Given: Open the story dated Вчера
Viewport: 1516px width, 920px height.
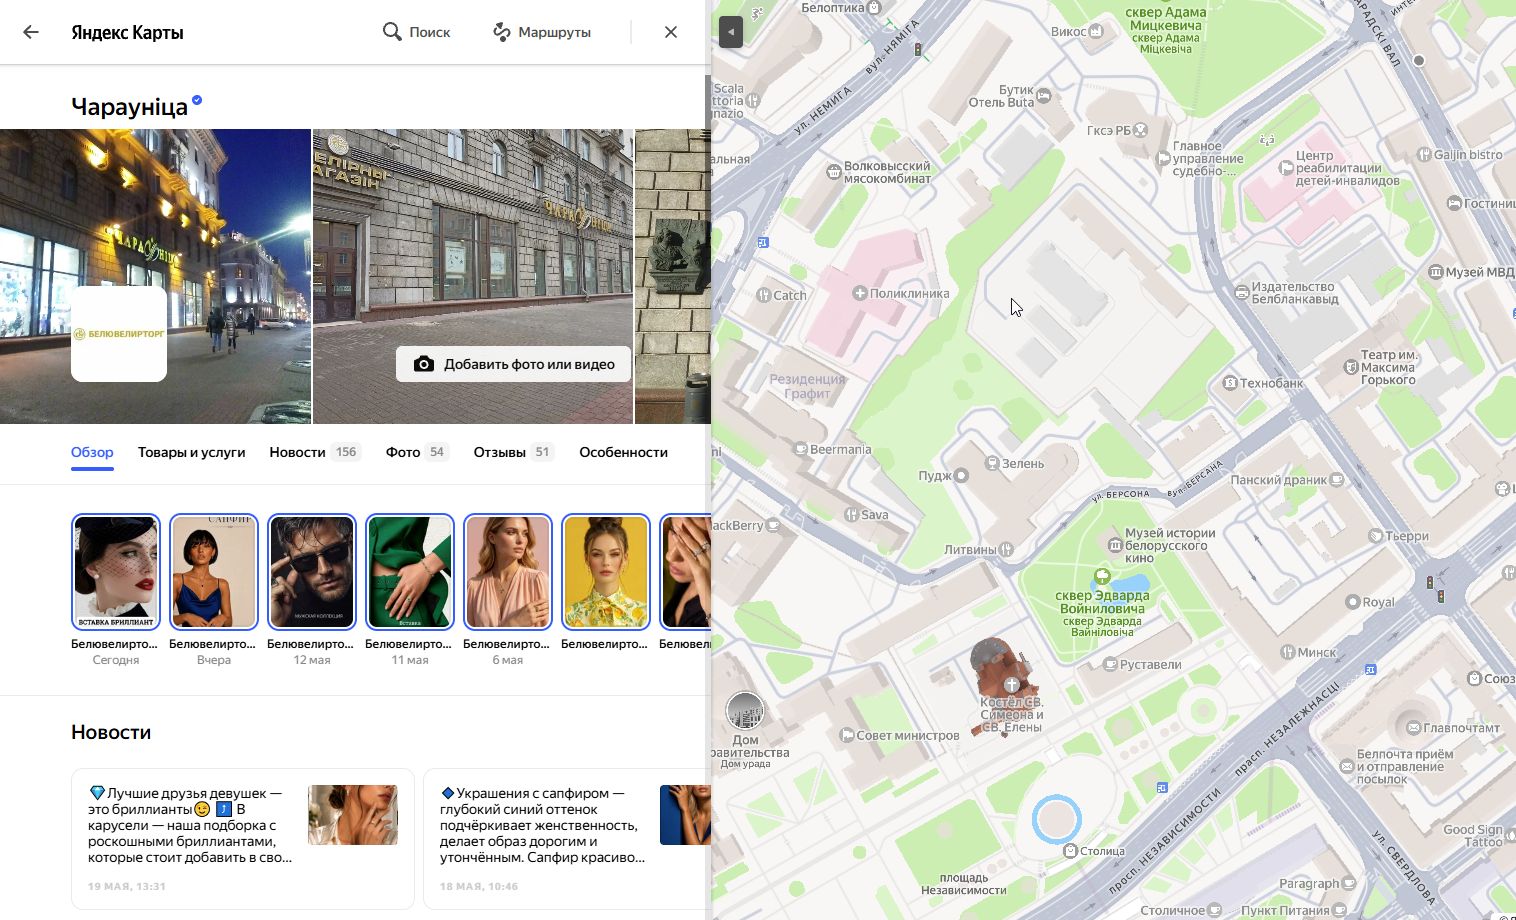Looking at the screenshot, I should [214, 572].
